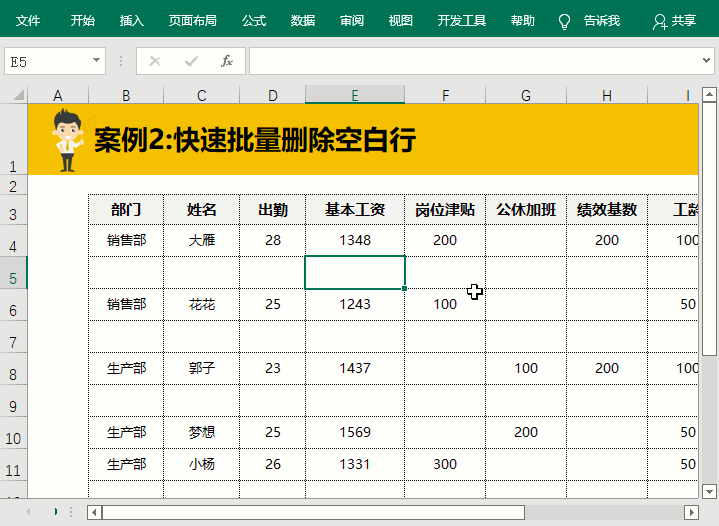
Task: Select row 7 header
Action: (13, 342)
